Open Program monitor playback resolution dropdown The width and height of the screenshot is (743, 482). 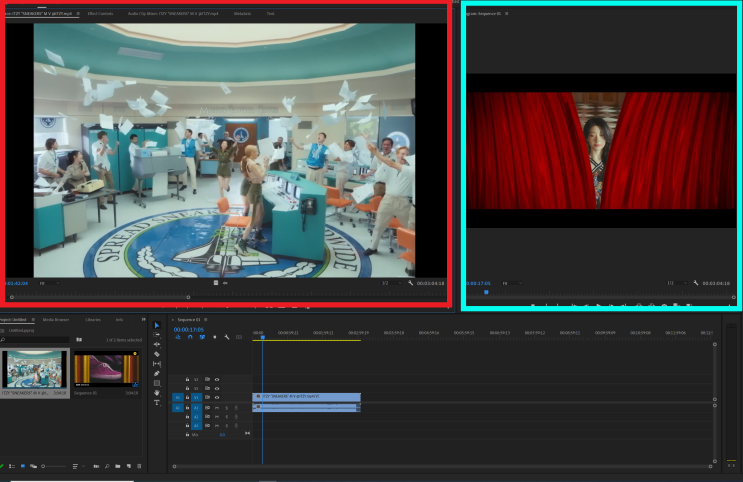tap(677, 283)
